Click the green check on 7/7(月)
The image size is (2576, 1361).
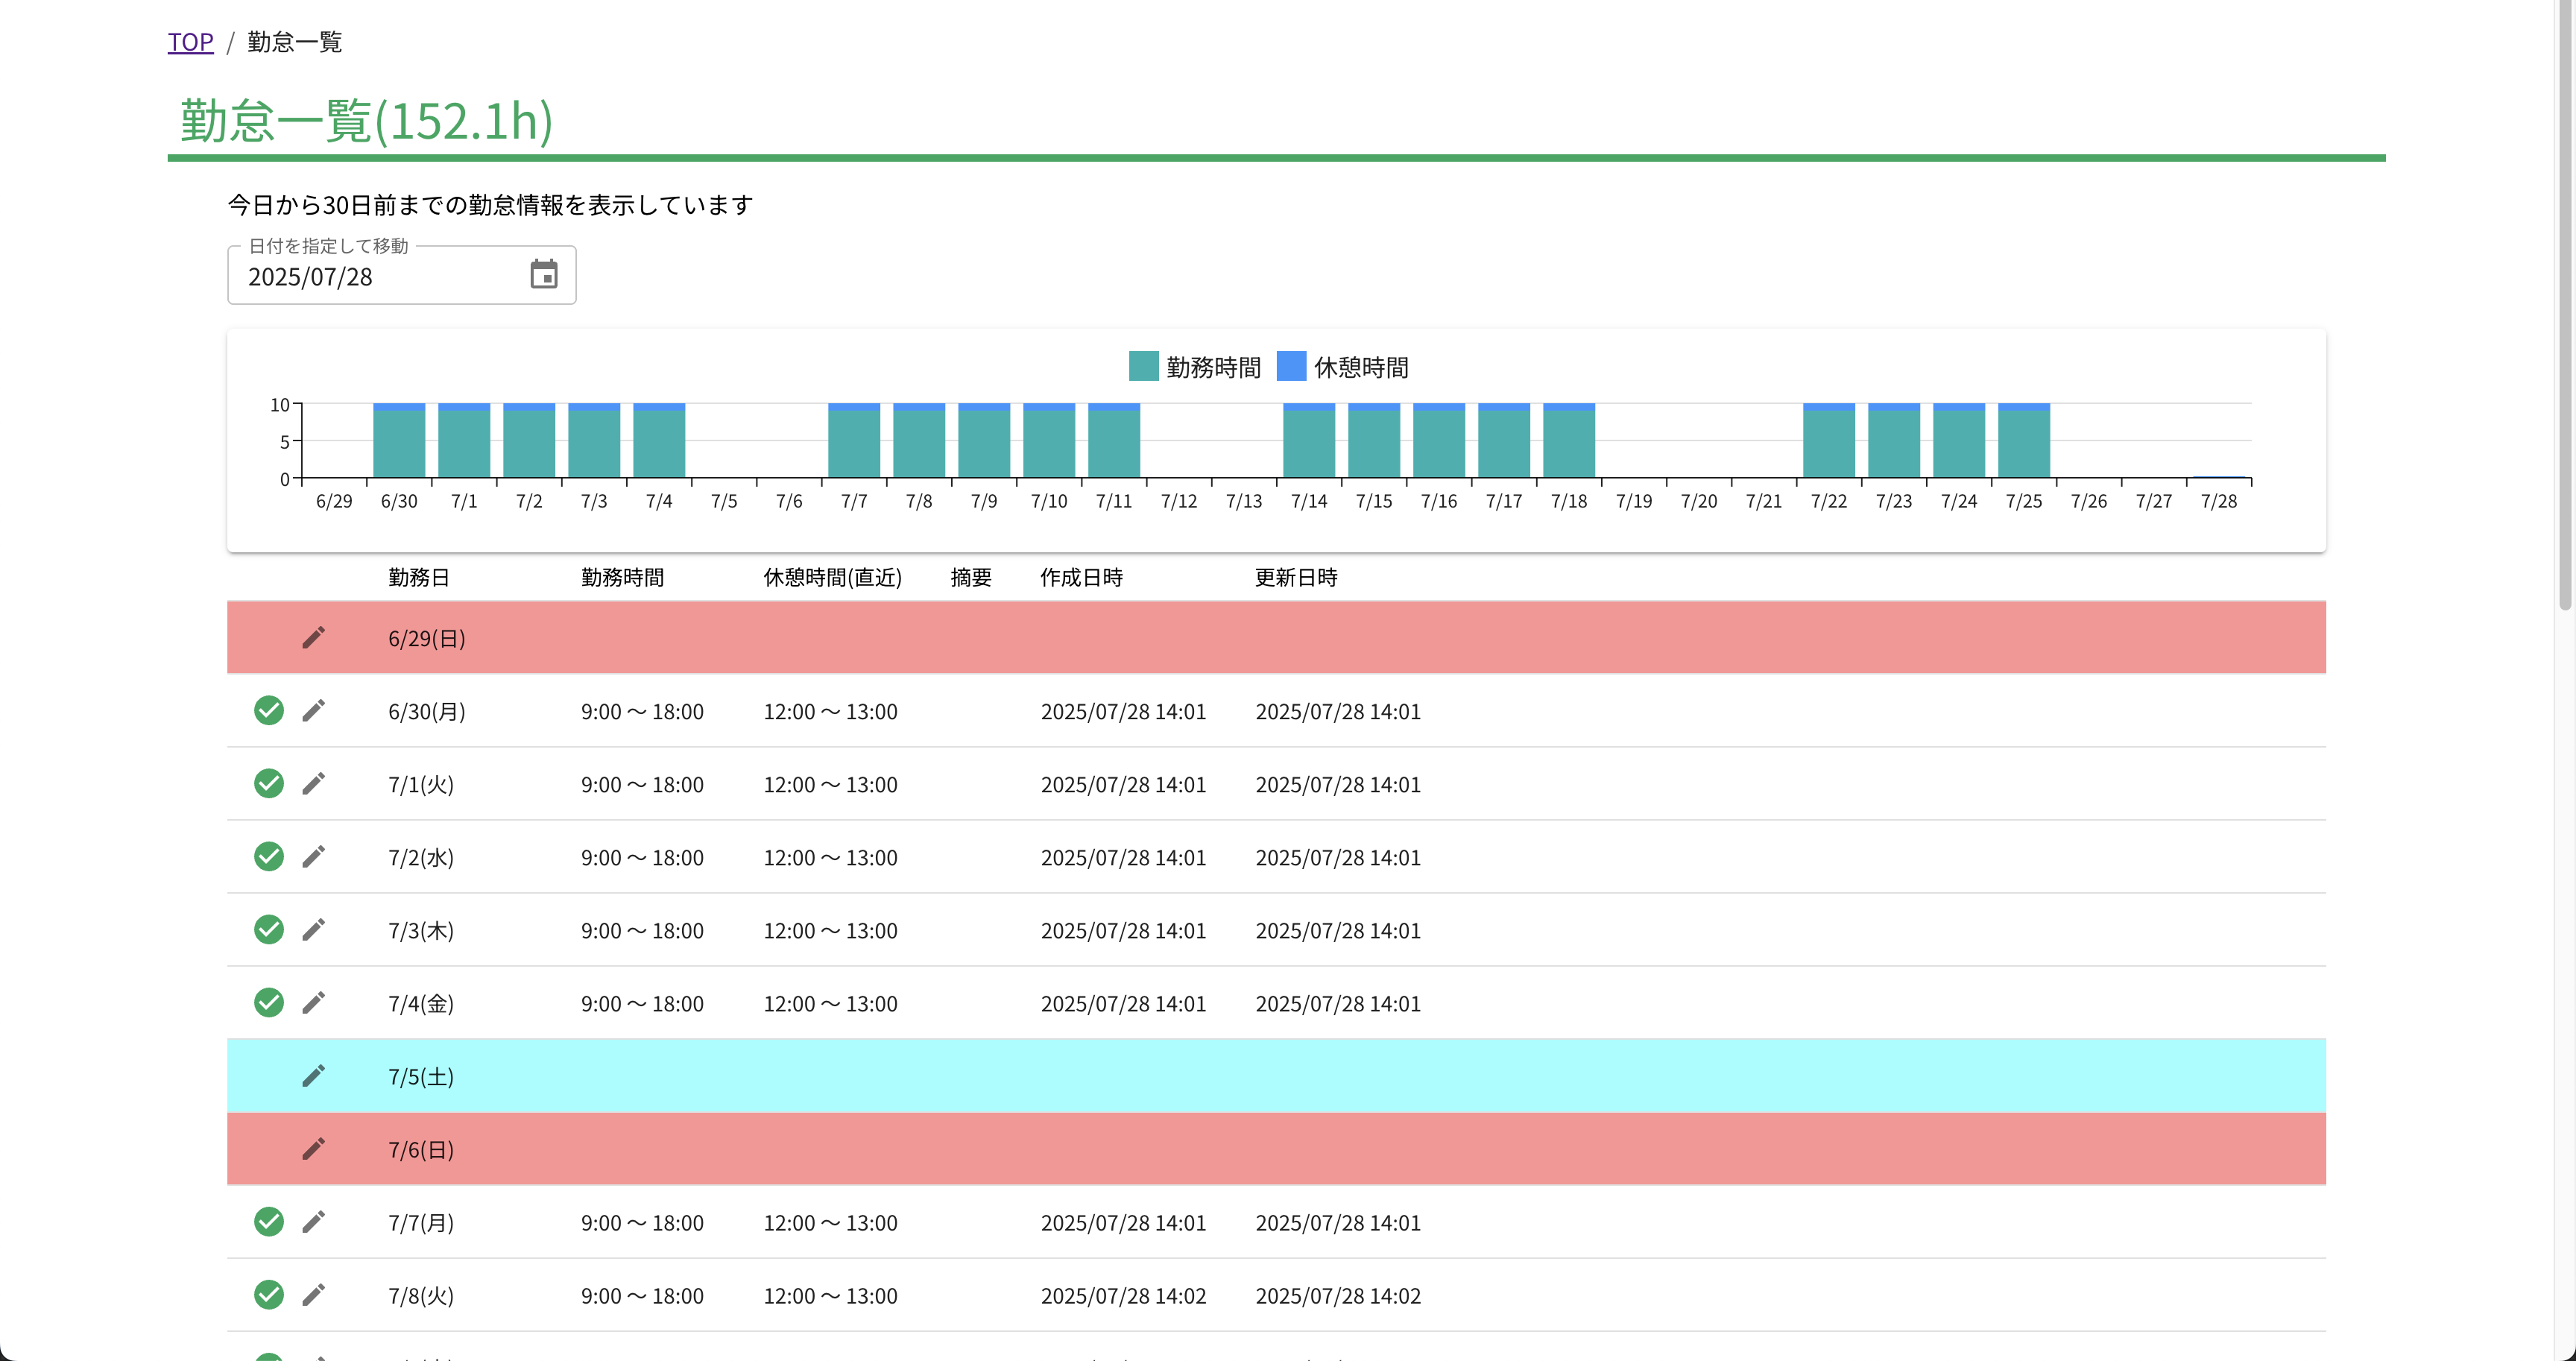pyautogui.click(x=268, y=1222)
